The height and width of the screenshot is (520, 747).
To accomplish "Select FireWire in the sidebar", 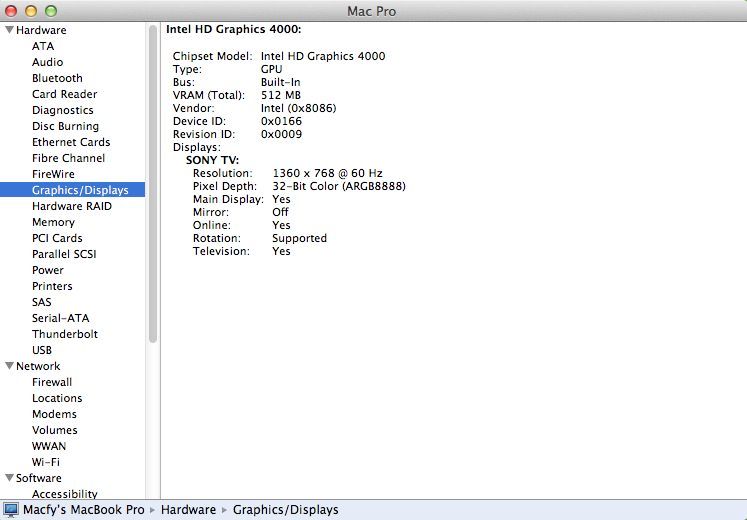I will pyautogui.click(x=53, y=174).
